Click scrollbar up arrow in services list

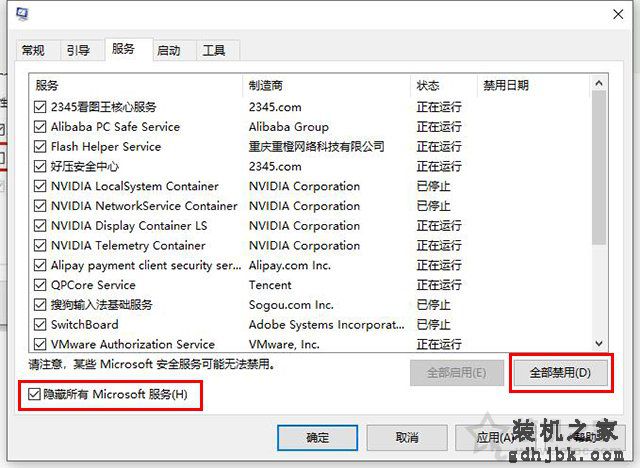tap(599, 83)
